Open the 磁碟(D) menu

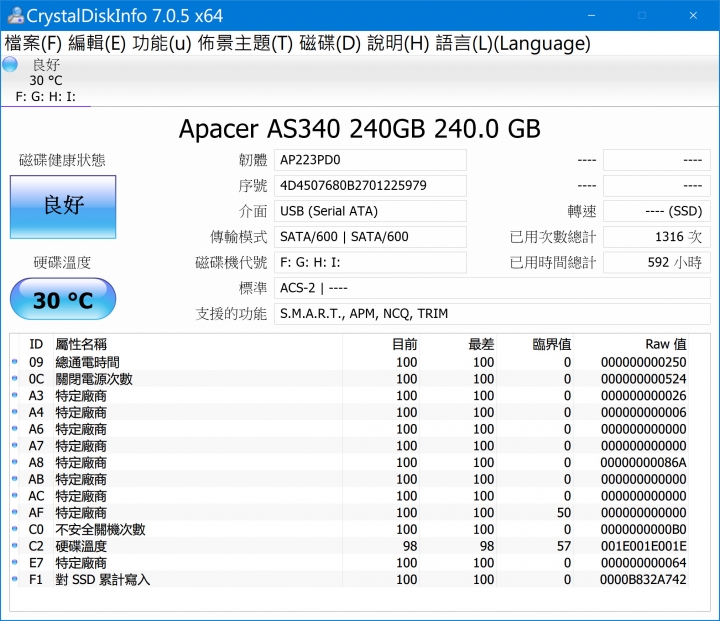330,44
